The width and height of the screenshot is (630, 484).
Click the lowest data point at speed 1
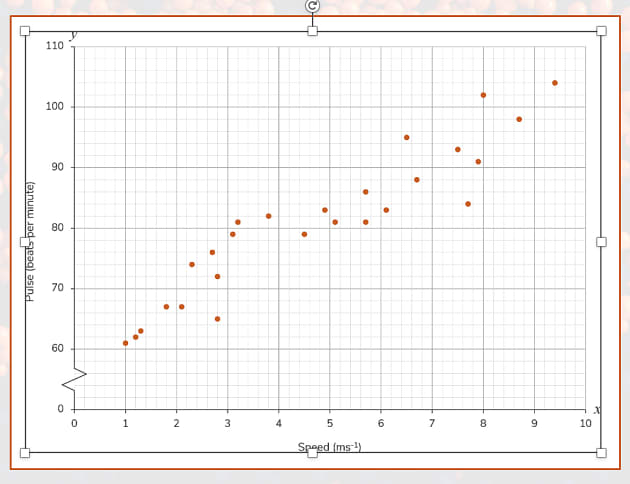tap(125, 343)
